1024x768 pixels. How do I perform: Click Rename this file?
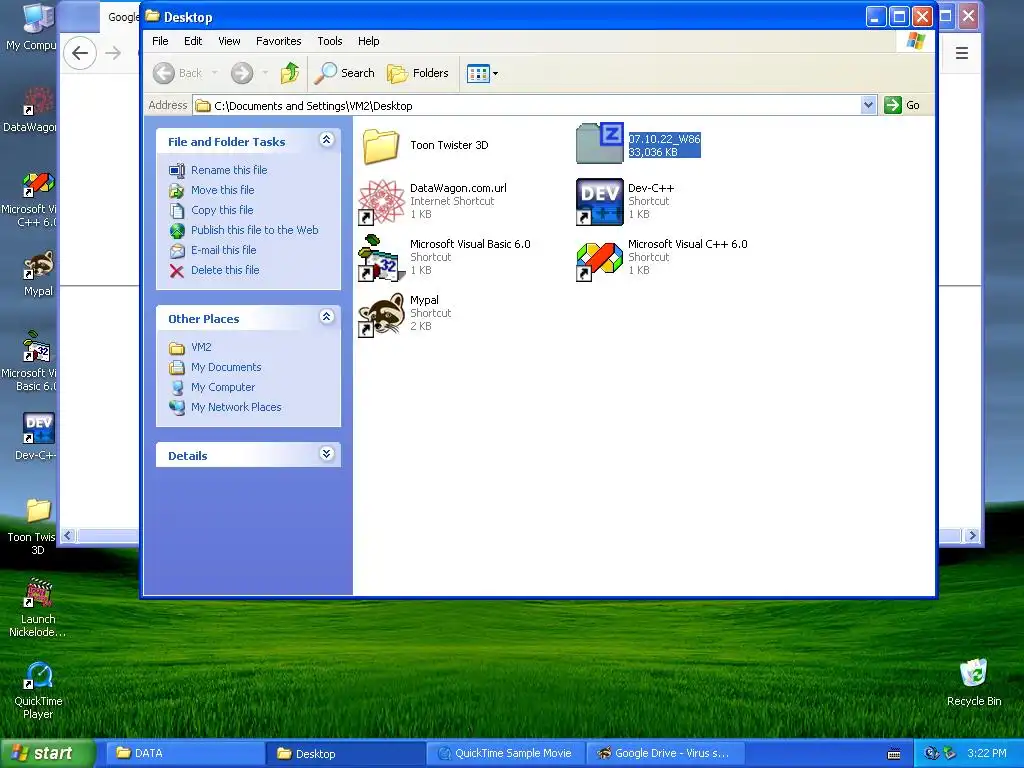coord(229,170)
